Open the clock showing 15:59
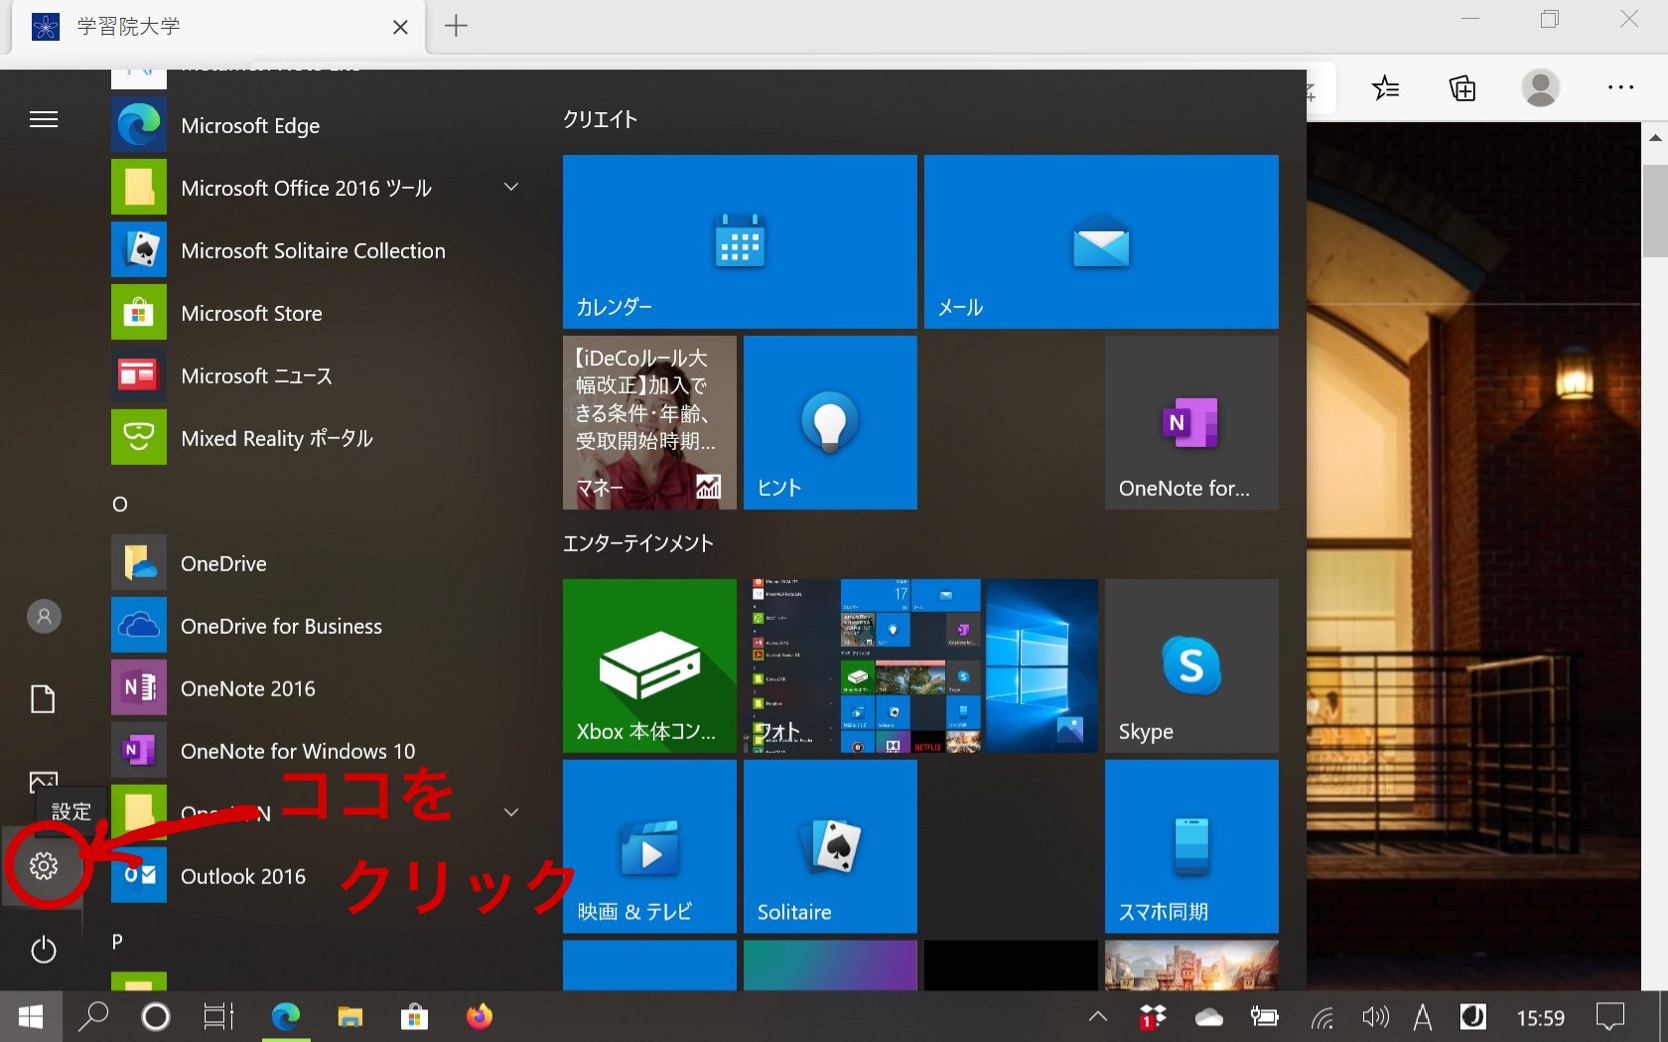Viewport: 1668px width, 1042px height. [x=1540, y=1017]
